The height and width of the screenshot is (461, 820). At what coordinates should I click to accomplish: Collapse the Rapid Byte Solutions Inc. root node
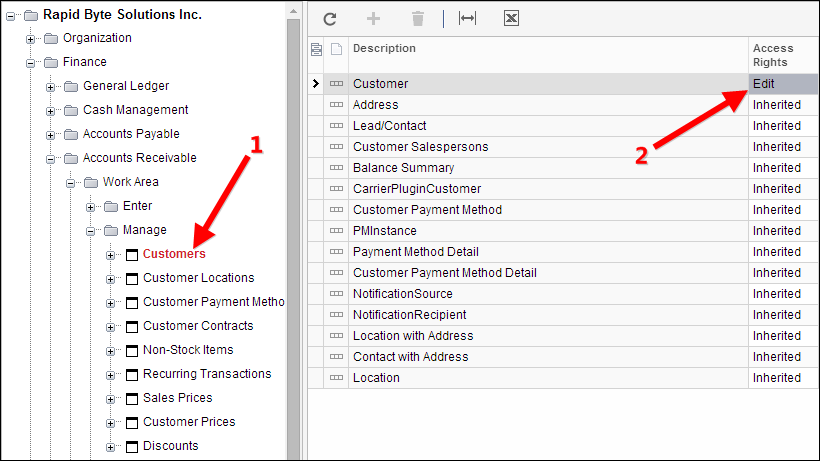point(10,16)
